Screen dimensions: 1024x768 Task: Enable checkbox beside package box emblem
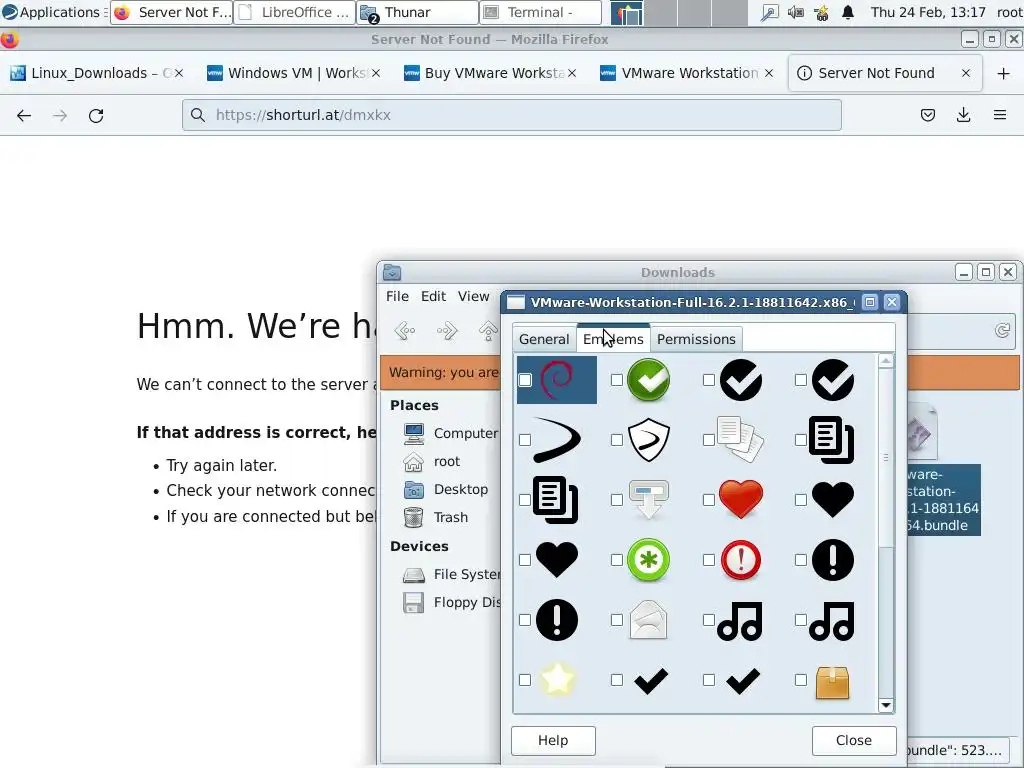(801, 680)
